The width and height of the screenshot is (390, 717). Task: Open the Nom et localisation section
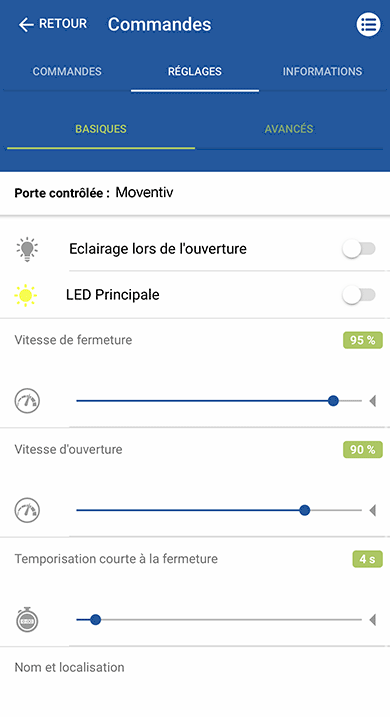(x=69, y=667)
